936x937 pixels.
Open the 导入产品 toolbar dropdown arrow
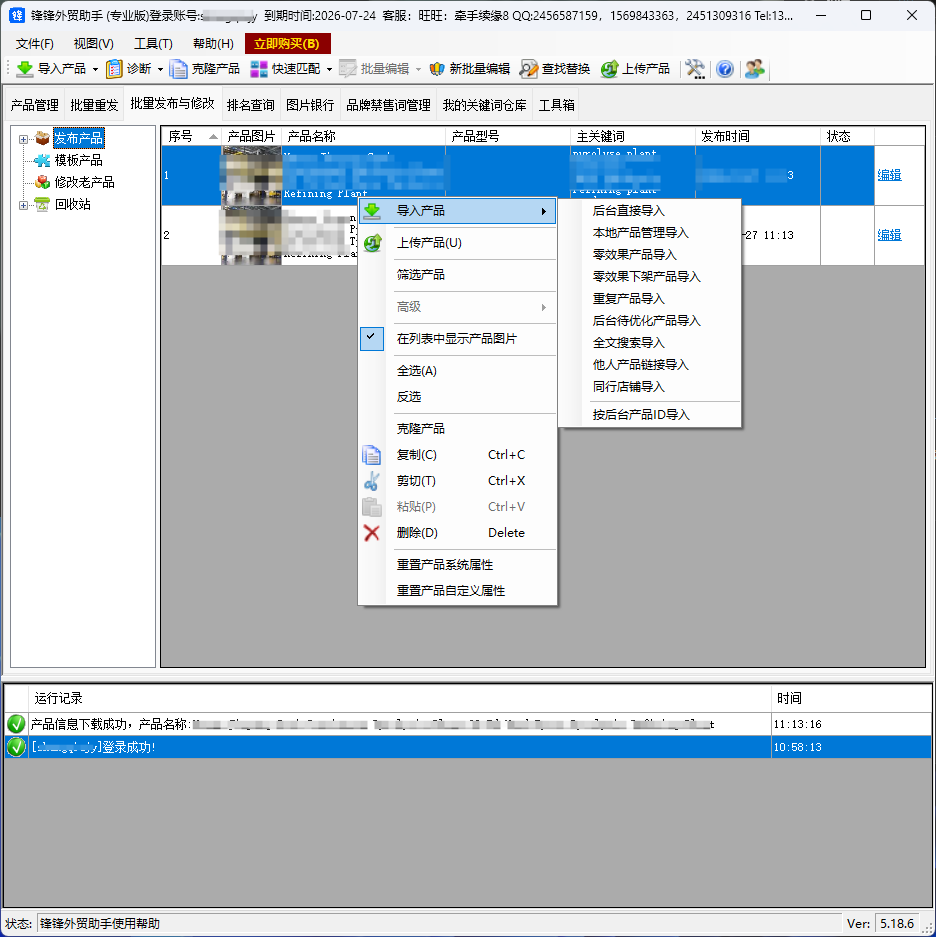pyautogui.click(x=96, y=69)
